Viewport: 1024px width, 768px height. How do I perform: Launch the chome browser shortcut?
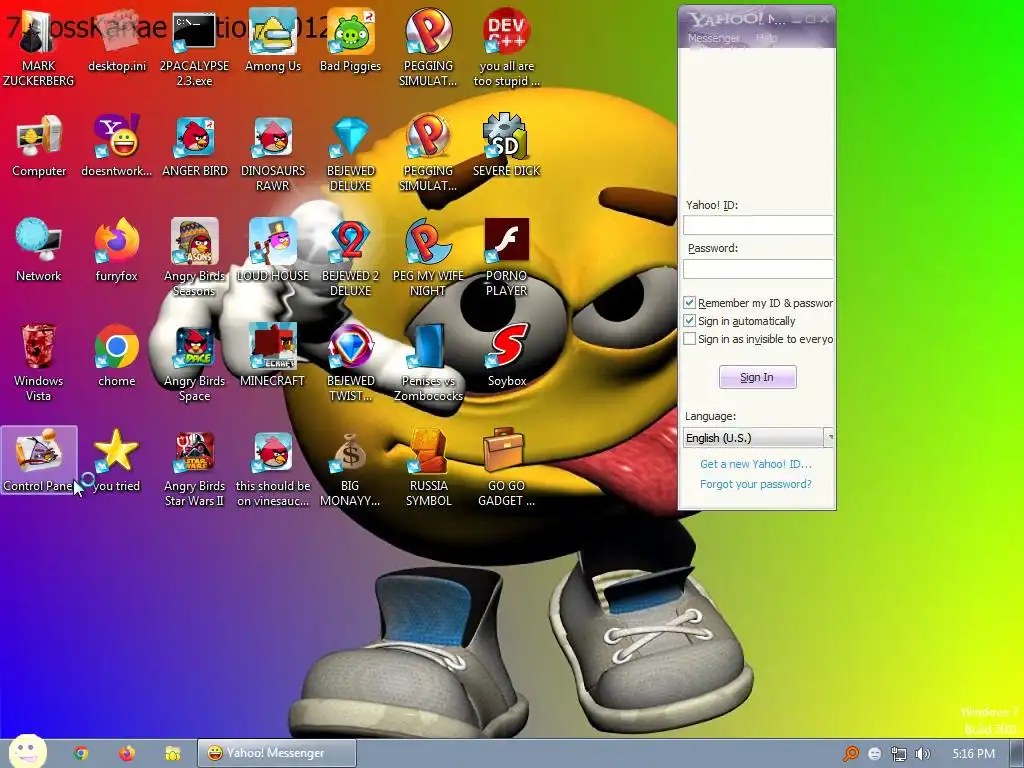(117, 357)
